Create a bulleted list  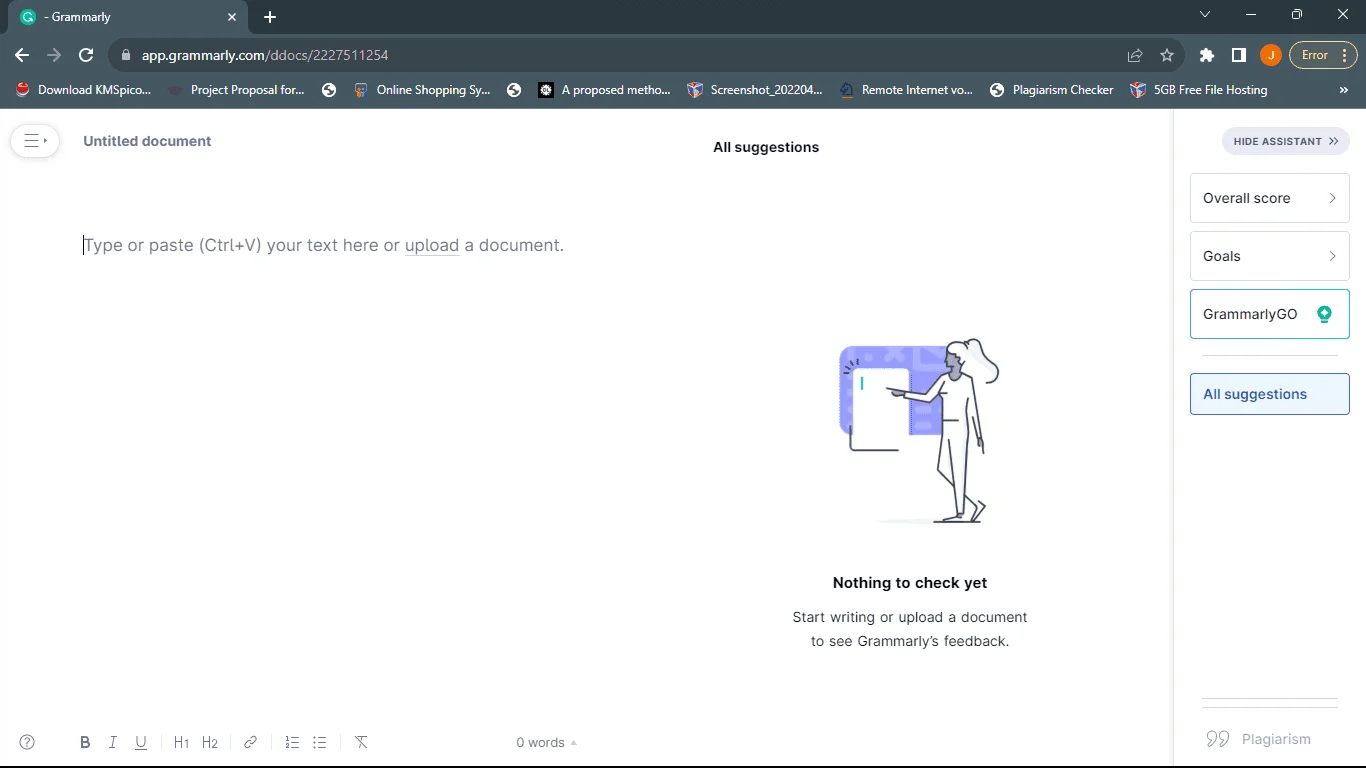320,742
